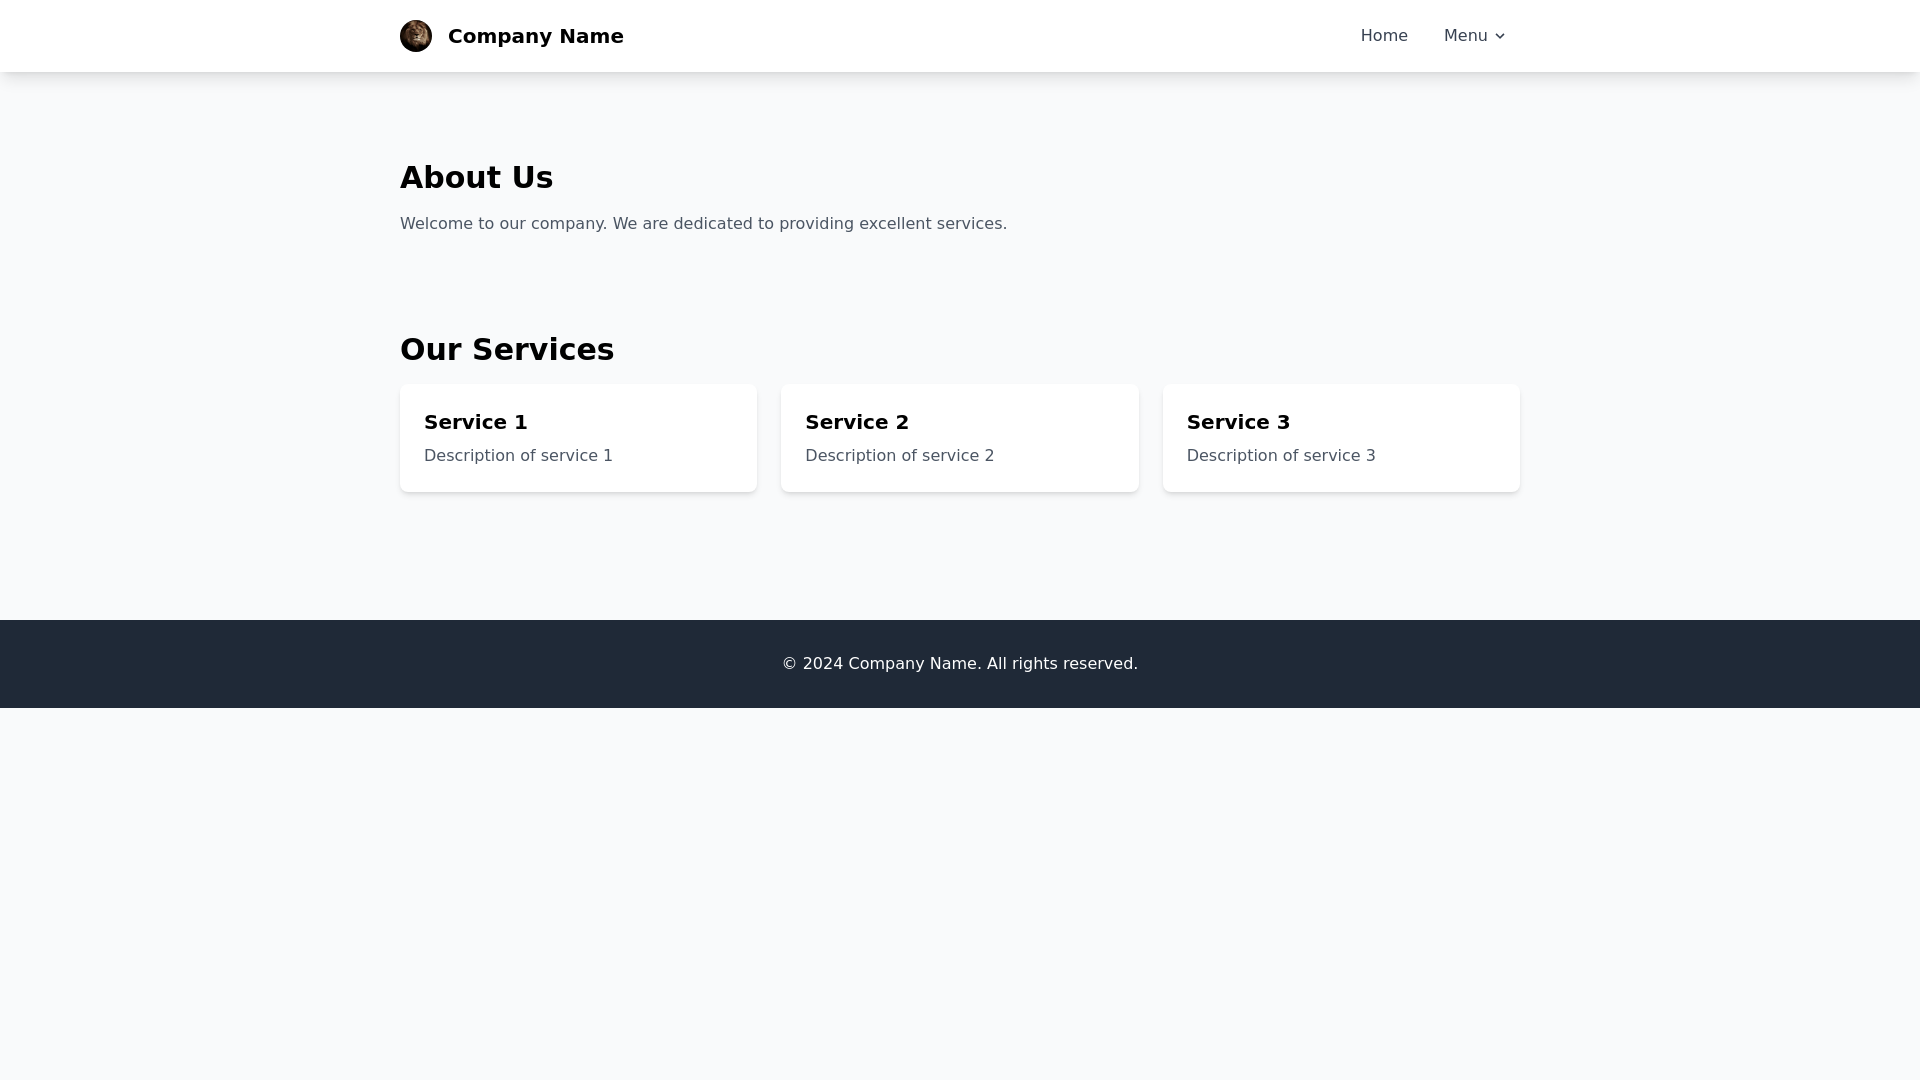Open the Service 1 card
The image size is (1920, 1080).
point(578,437)
